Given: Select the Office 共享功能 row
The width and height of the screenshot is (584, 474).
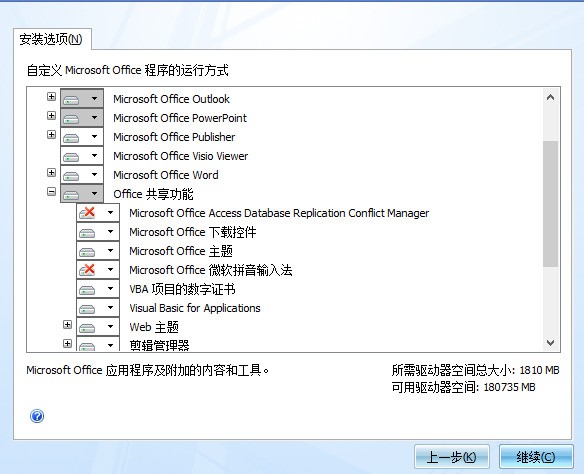Looking at the screenshot, I should [x=153, y=194].
